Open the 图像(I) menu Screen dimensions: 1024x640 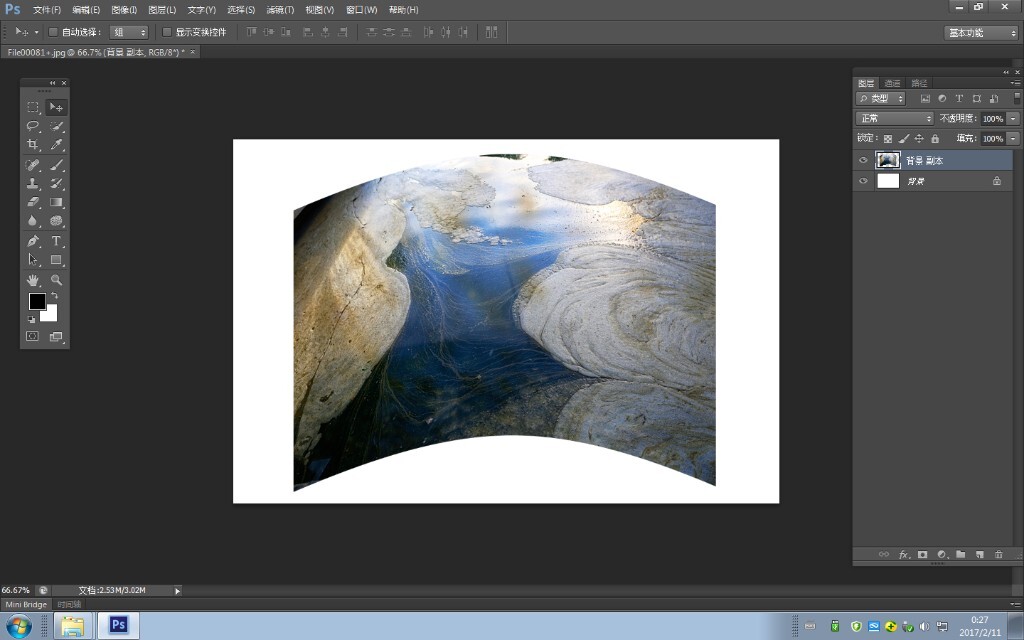[124, 10]
